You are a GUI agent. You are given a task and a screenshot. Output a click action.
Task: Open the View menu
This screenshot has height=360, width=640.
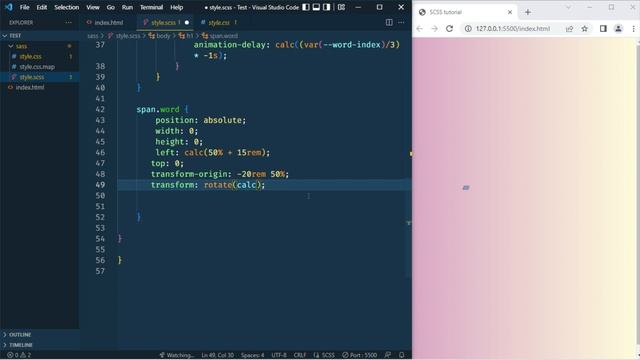pyautogui.click(x=93, y=7)
